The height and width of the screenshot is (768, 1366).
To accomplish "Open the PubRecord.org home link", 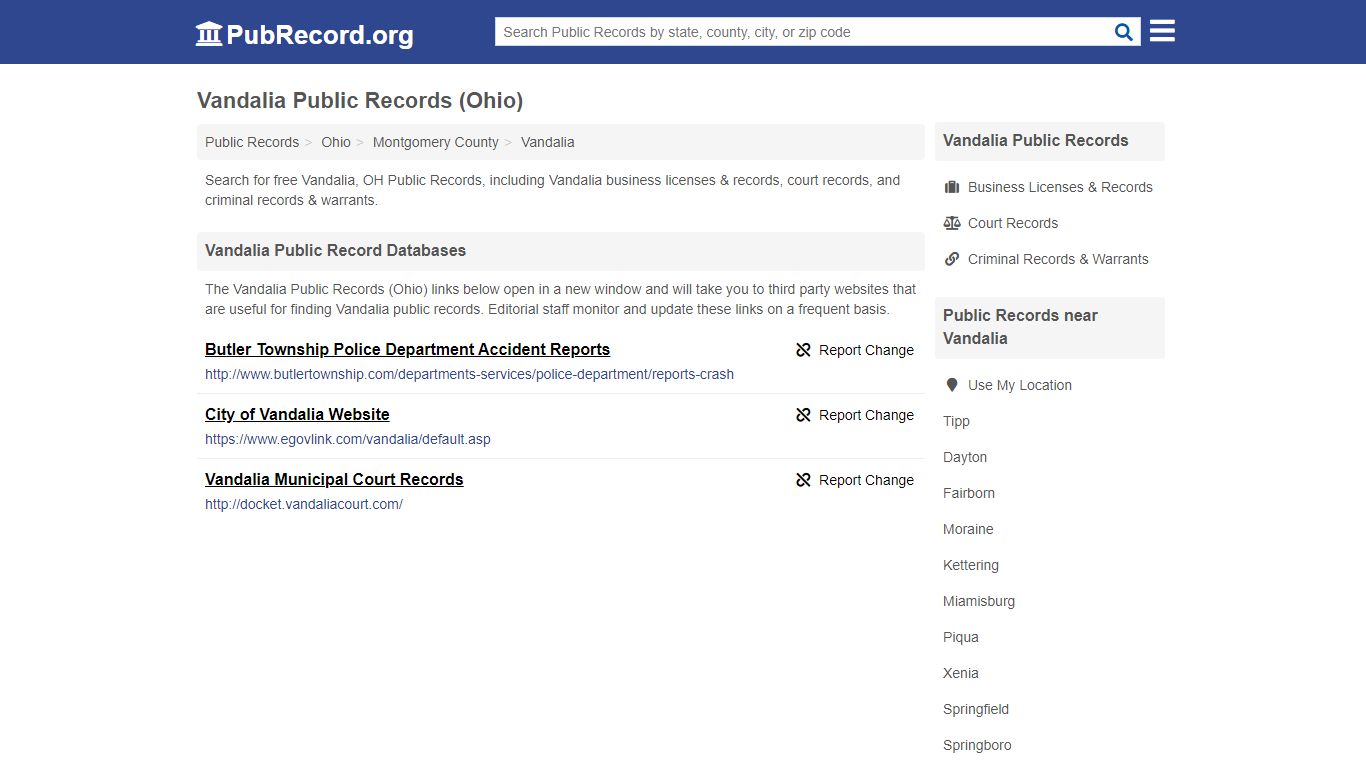I will pyautogui.click(x=304, y=34).
